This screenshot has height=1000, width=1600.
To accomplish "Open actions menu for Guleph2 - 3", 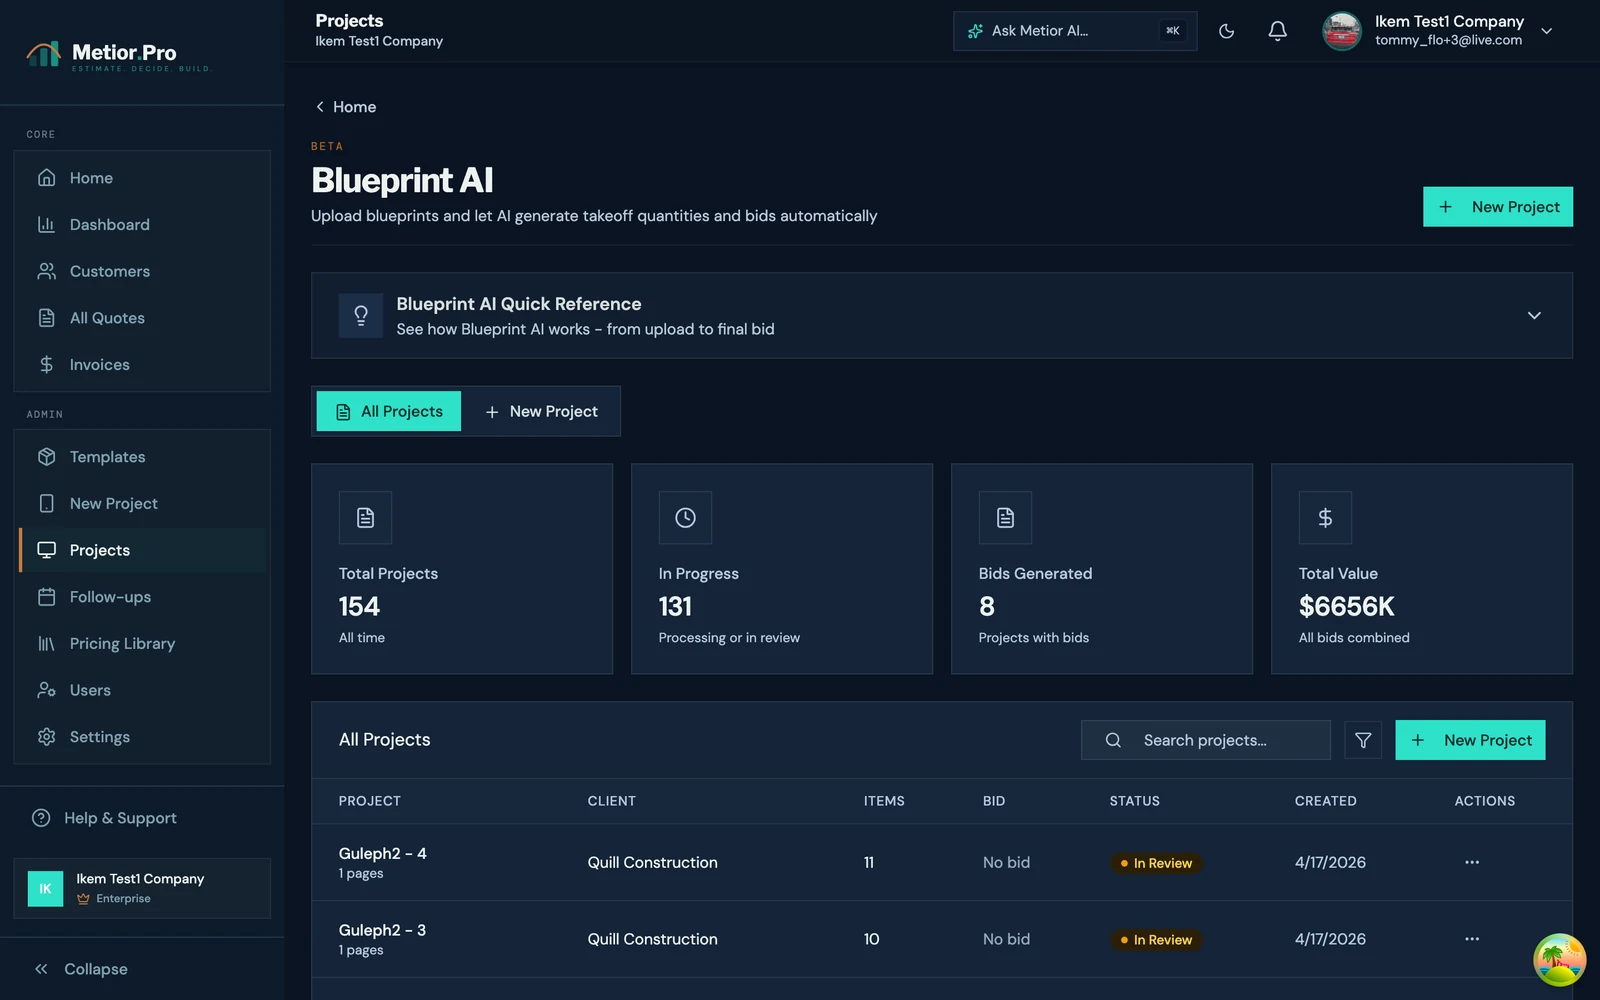I will [1472, 939].
